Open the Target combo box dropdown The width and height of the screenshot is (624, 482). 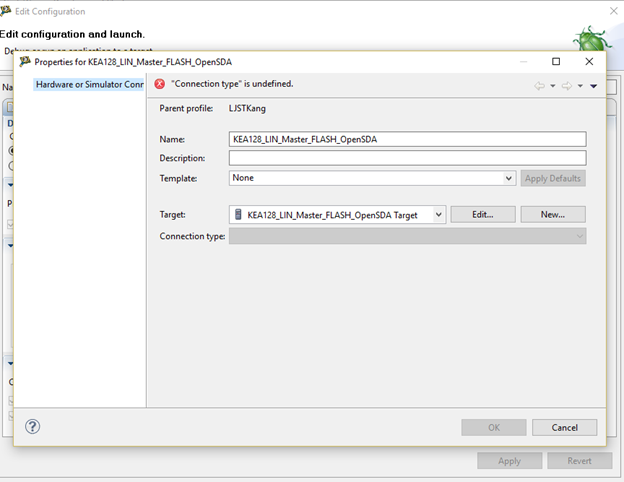[x=439, y=214]
